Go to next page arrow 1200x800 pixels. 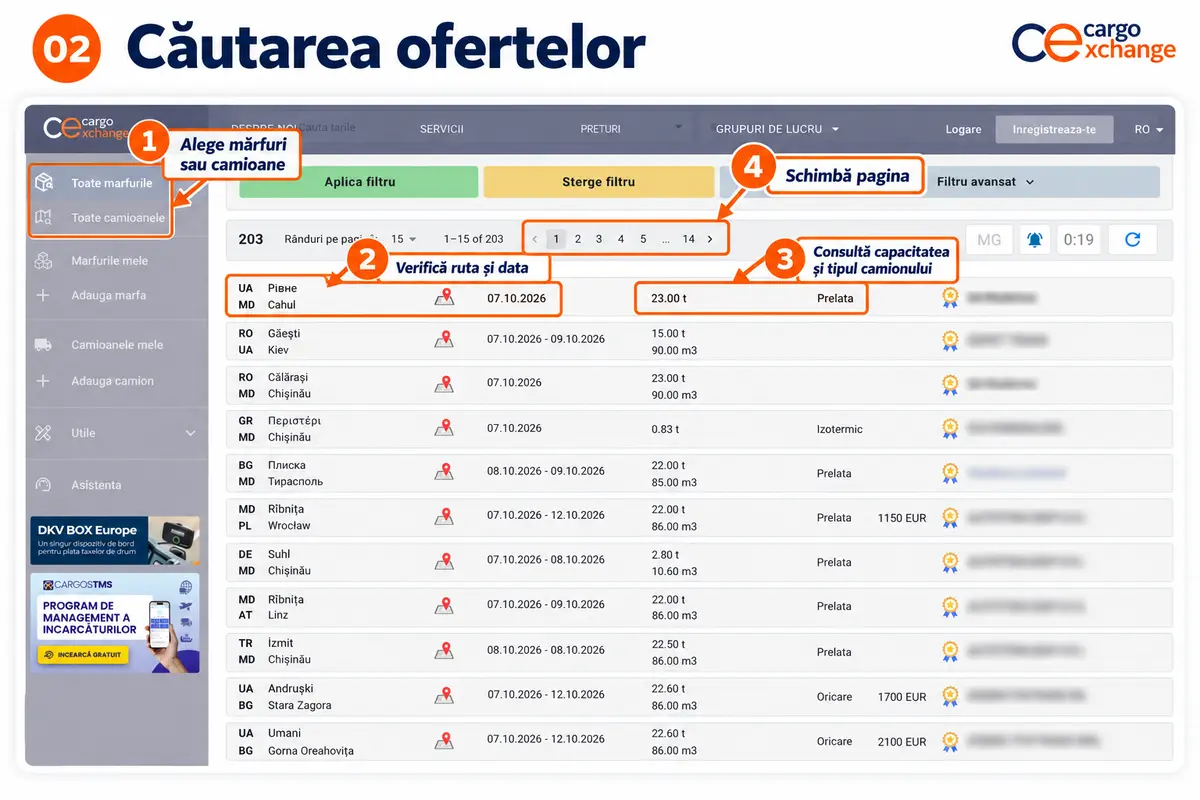point(710,239)
